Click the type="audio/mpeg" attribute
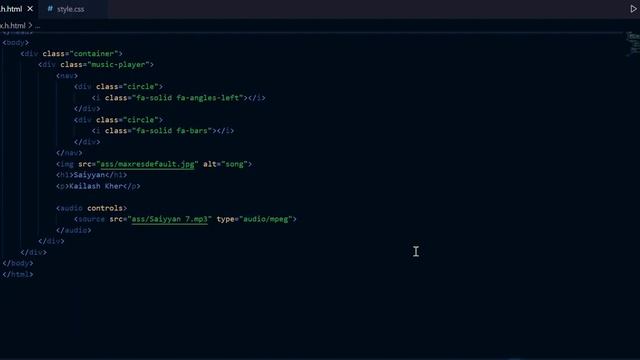Screen dimensions: 640x360 point(254,219)
